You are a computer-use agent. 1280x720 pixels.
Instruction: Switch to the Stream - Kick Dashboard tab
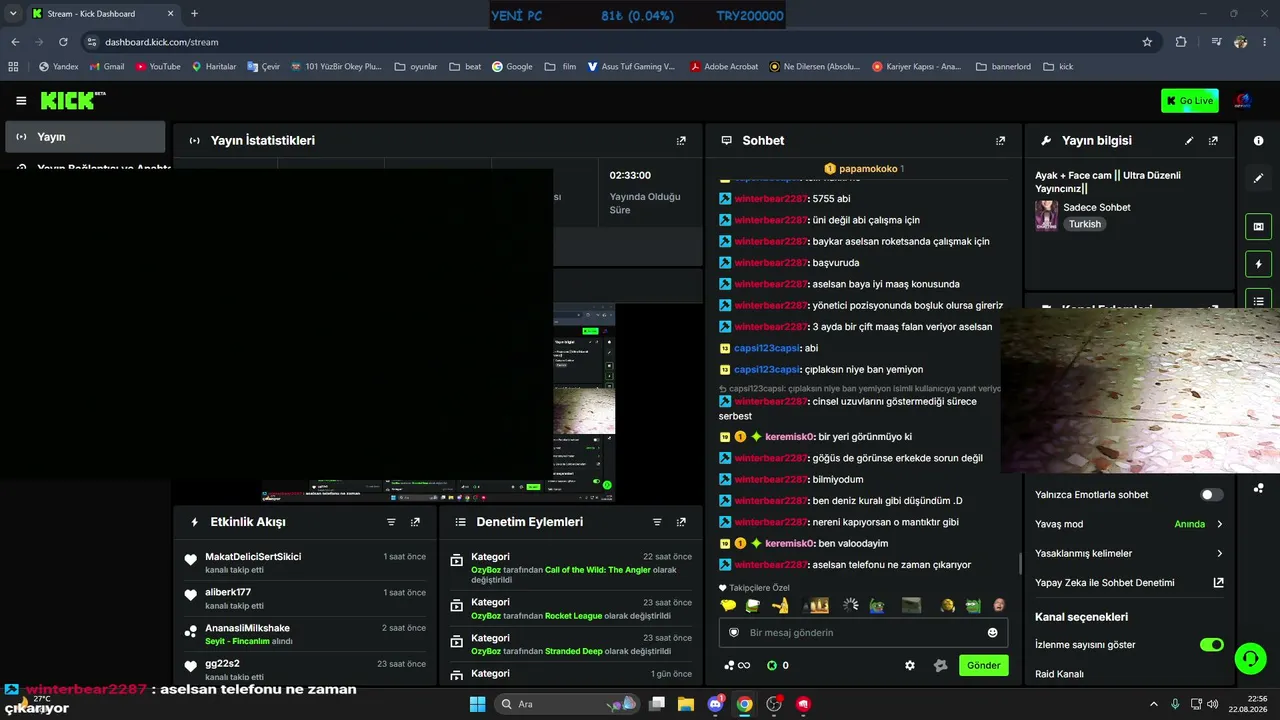[102, 14]
